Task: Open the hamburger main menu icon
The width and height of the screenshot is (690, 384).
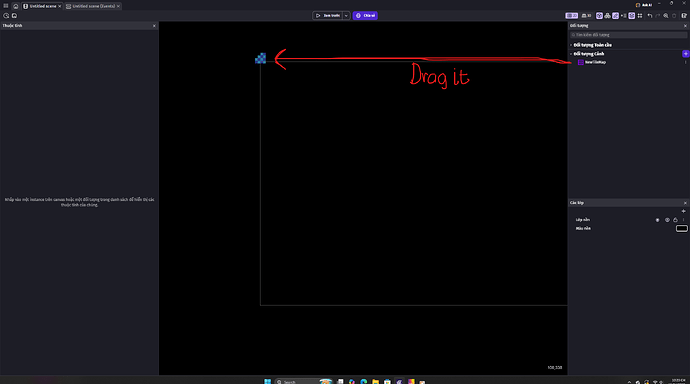Action: click(6, 6)
